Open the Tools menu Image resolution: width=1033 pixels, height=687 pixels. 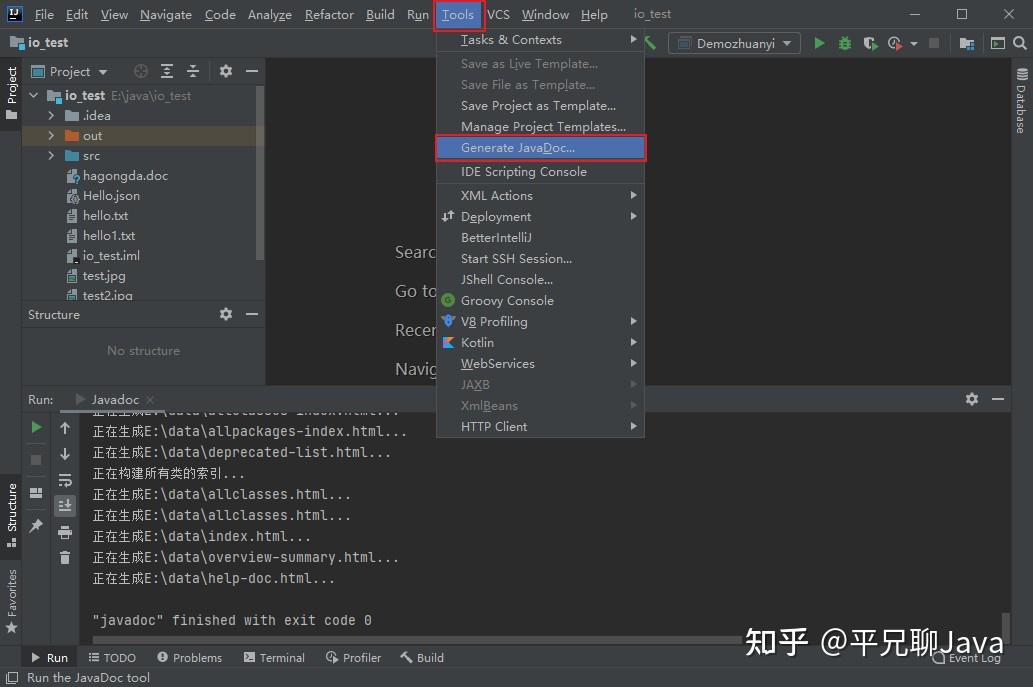click(x=459, y=14)
